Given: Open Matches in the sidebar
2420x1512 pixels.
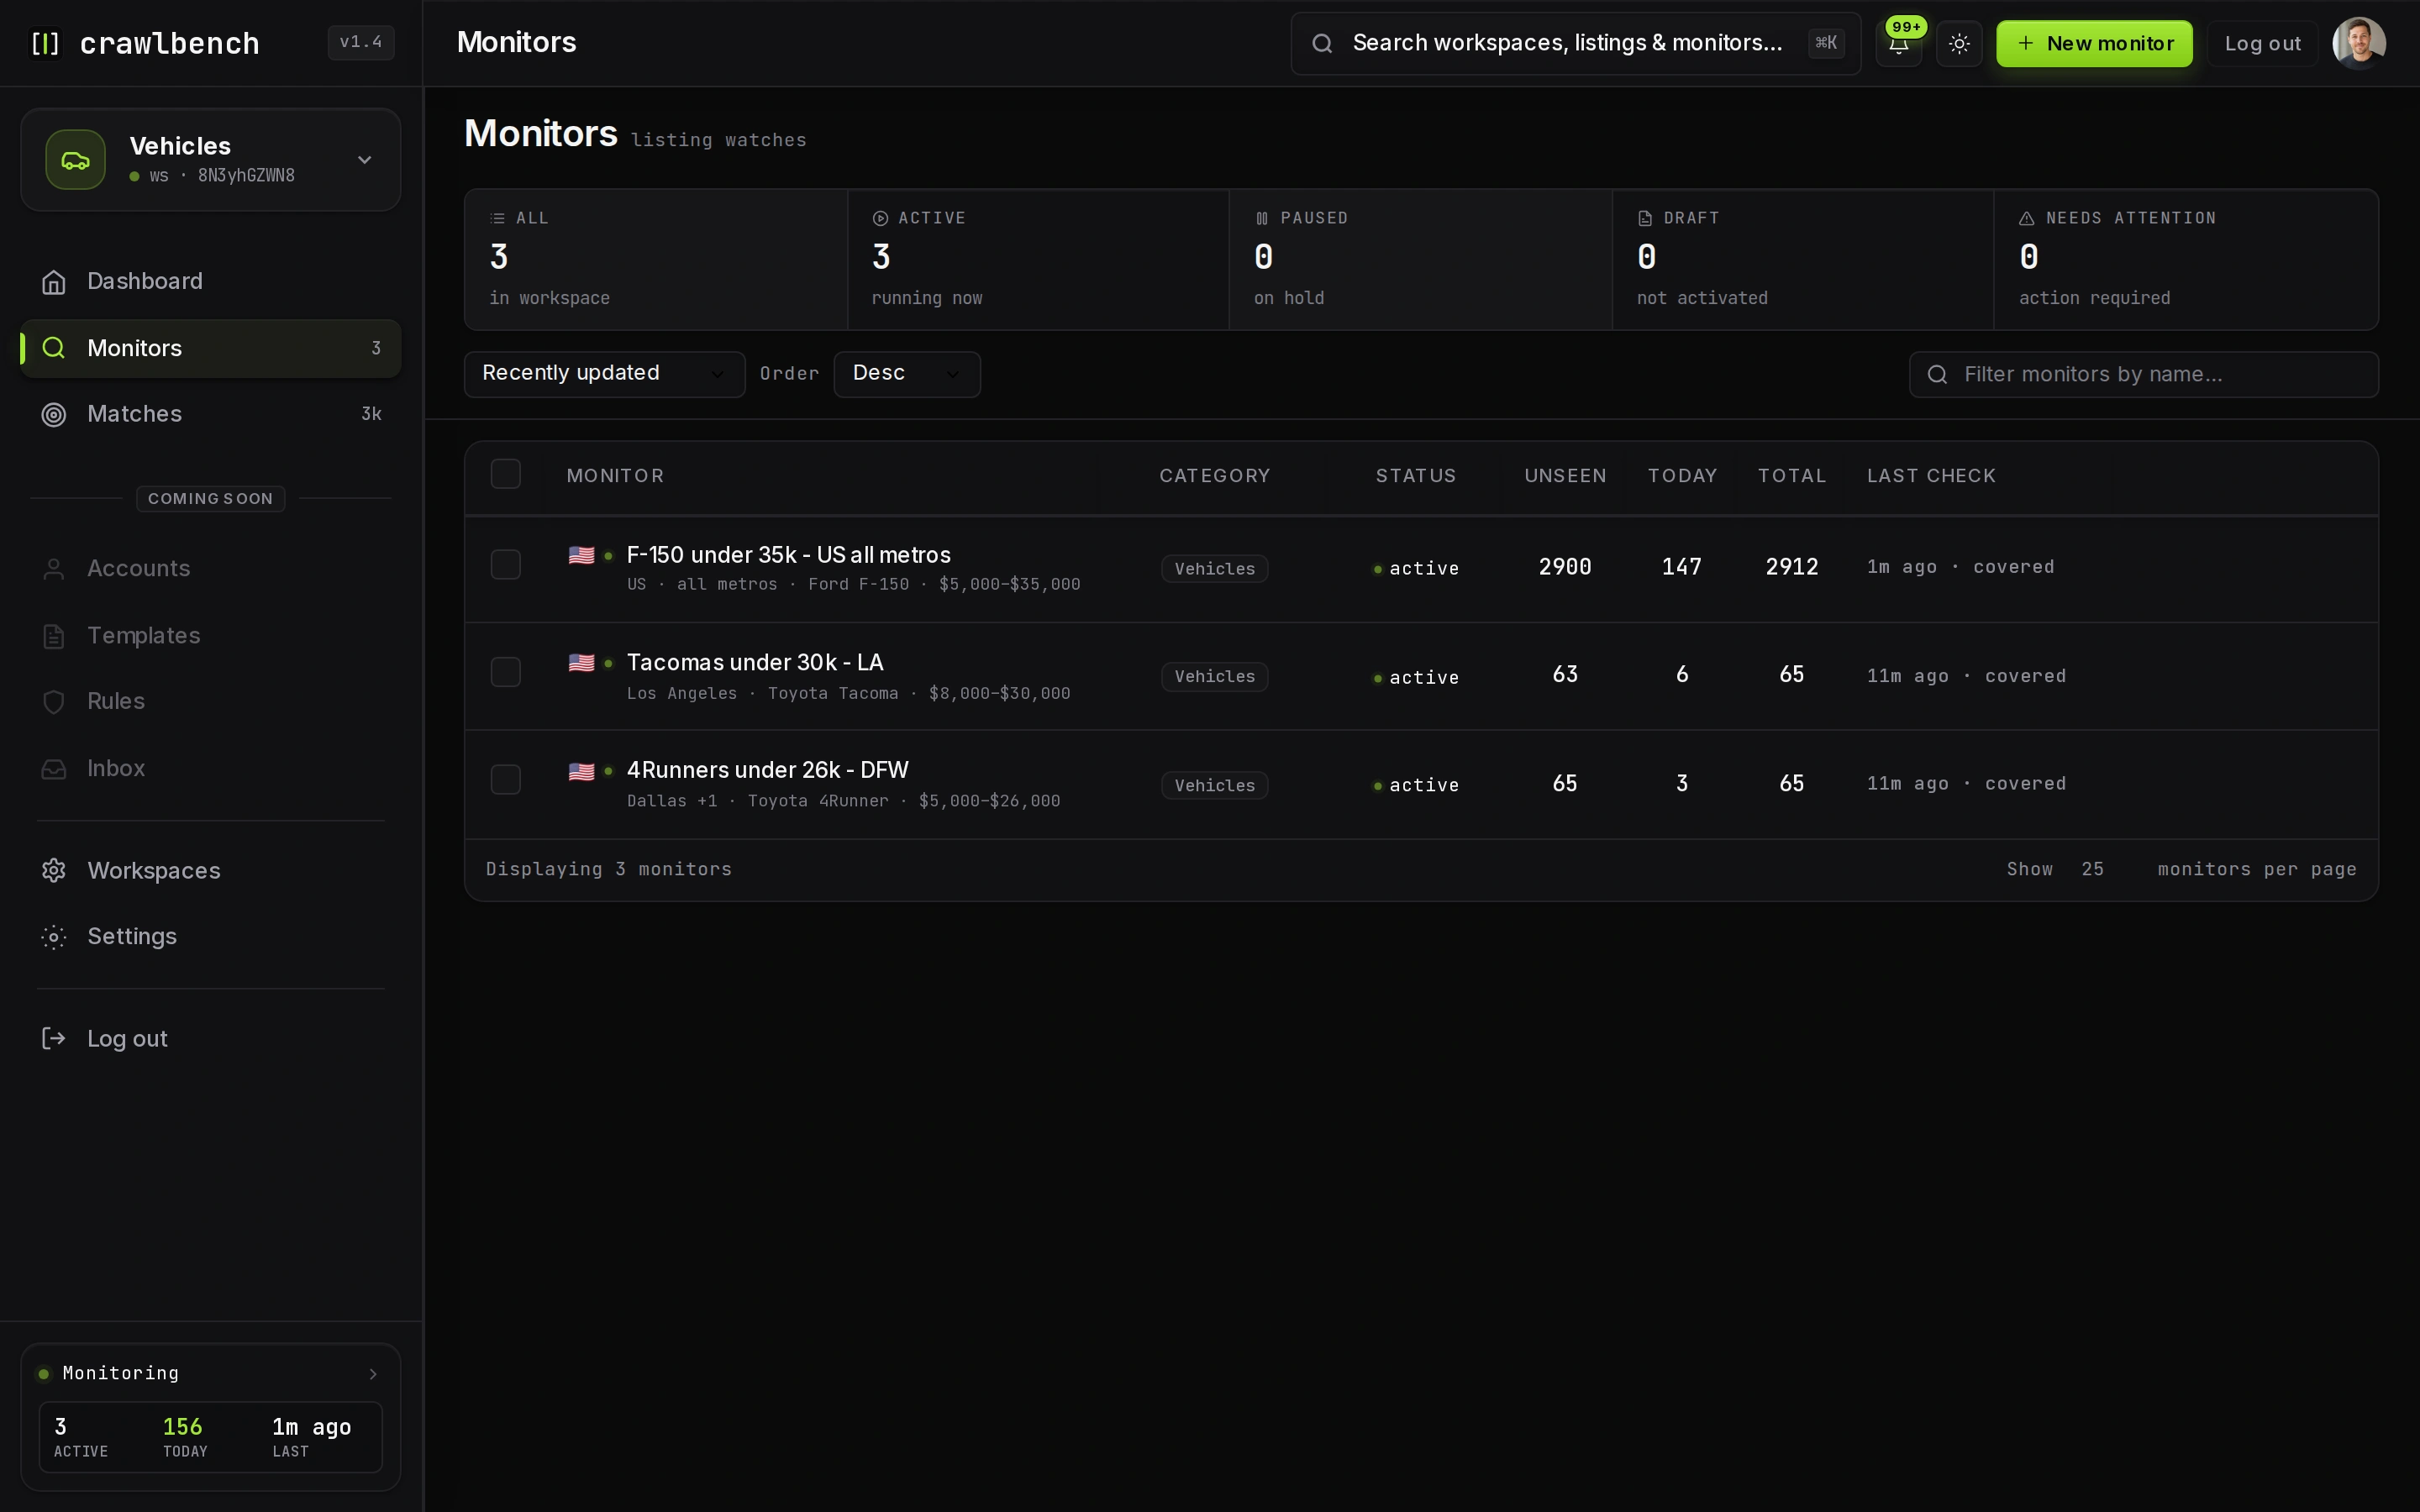Looking at the screenshot, I should coord(211,414).
